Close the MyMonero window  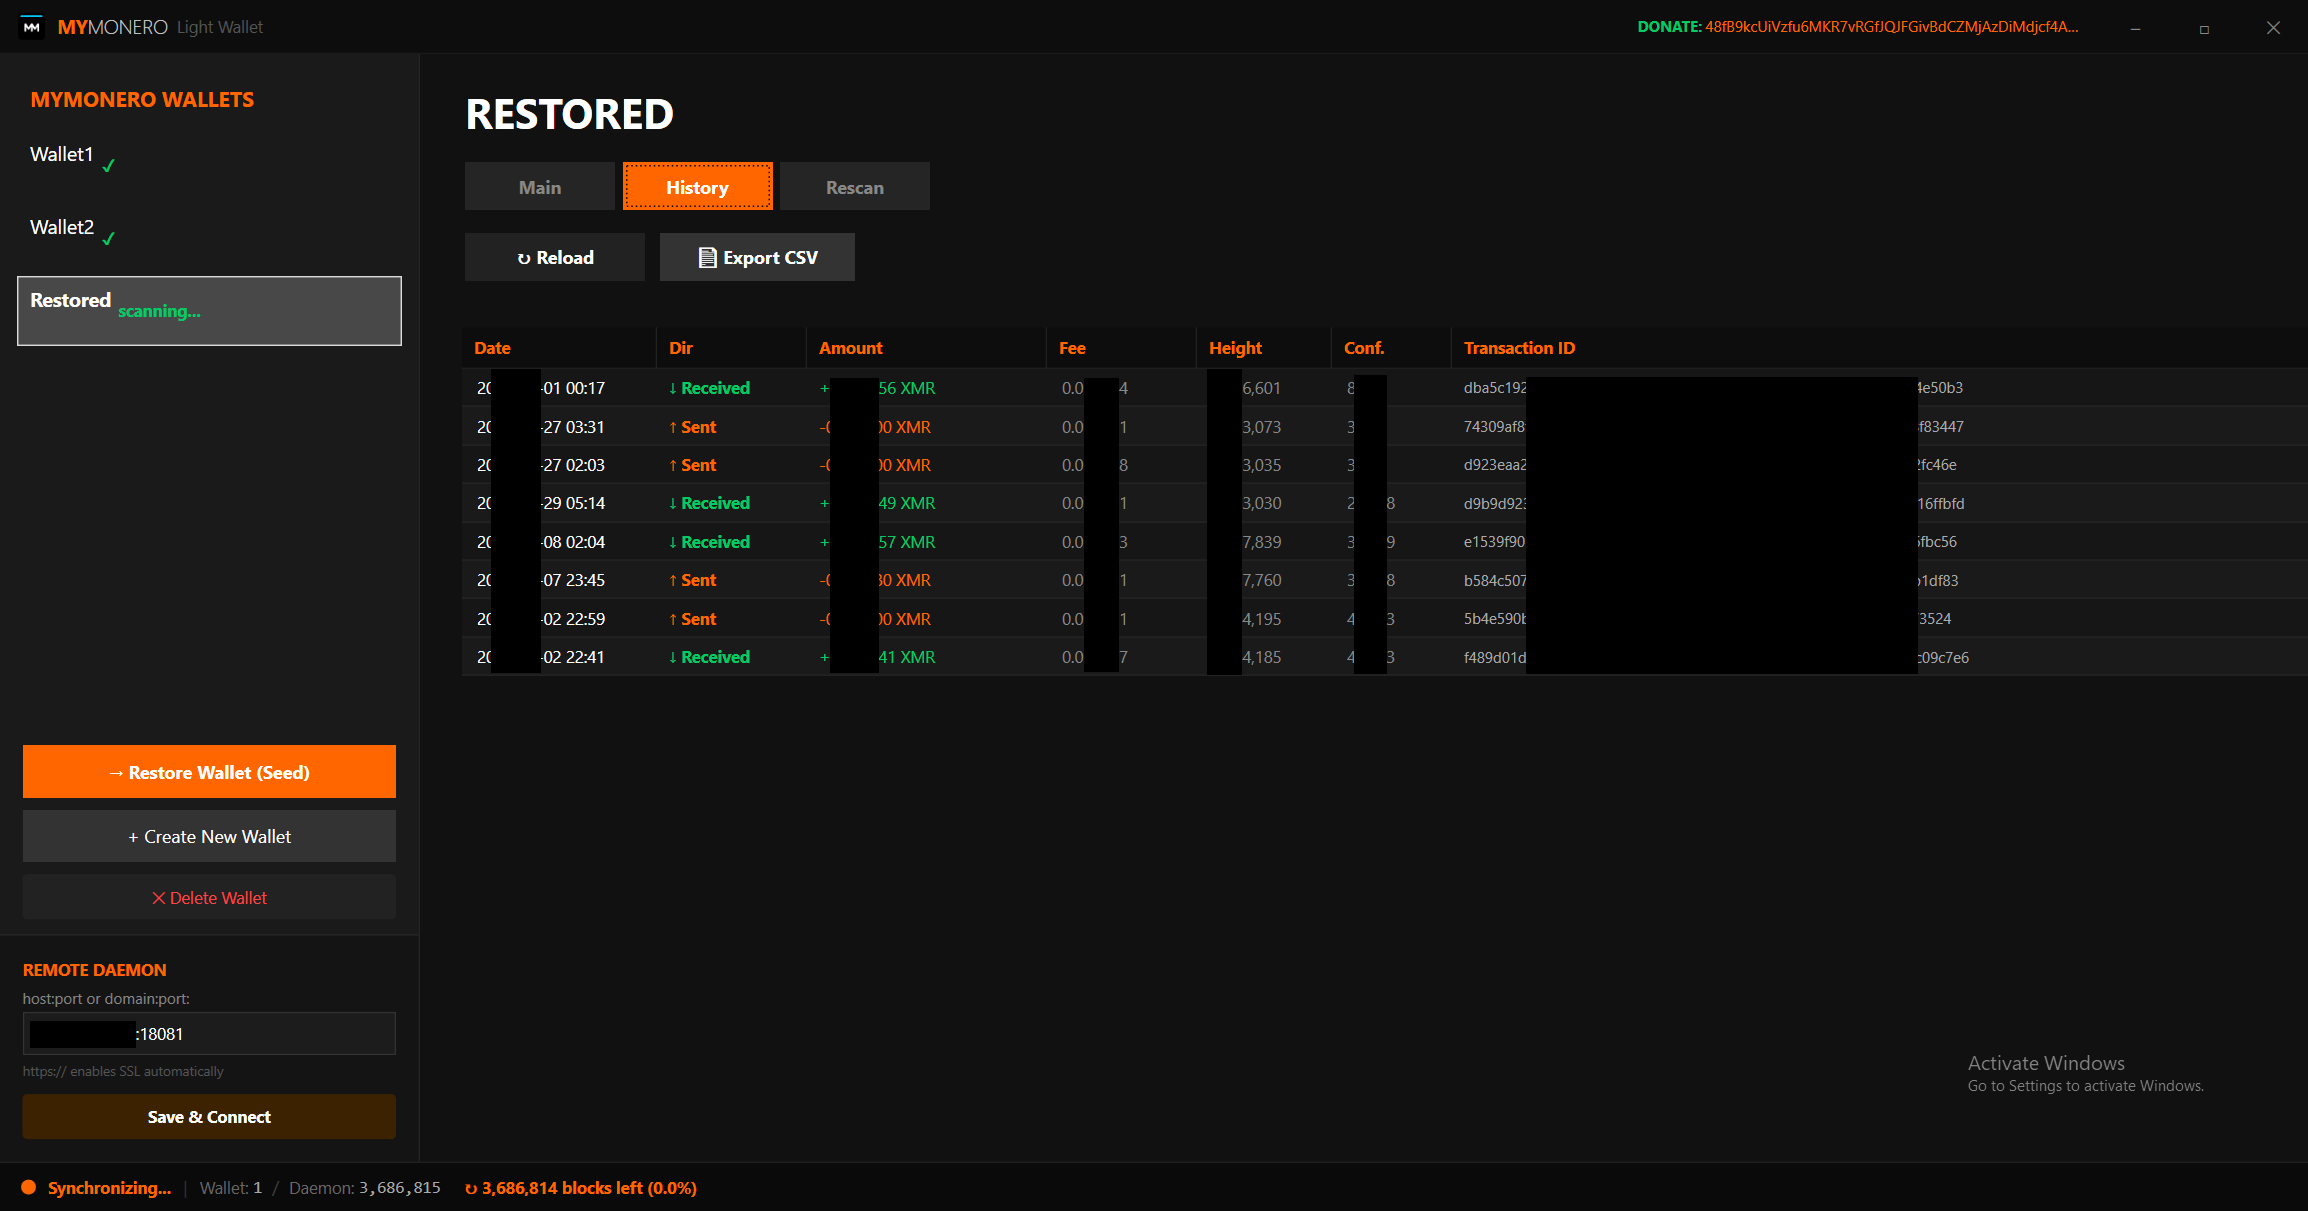click(x=2273, y=28)
